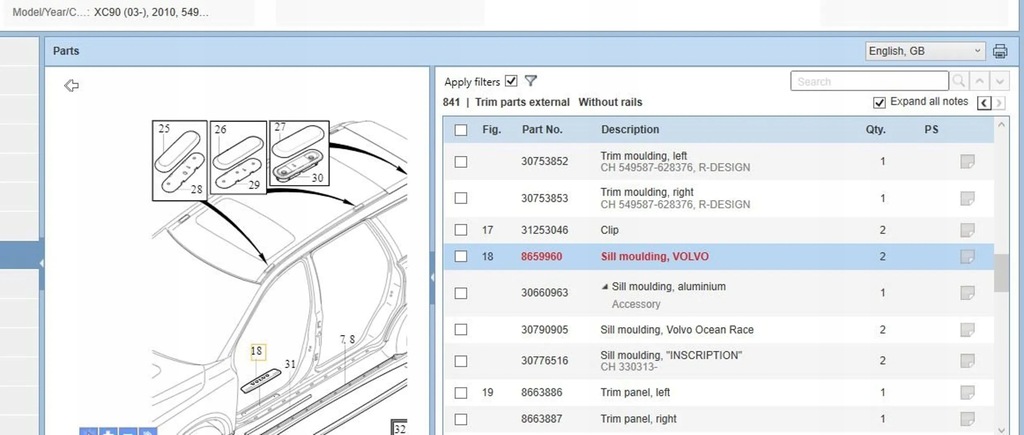The height and width of the screenshot is (435, 1024).
Task: Click the Clip description cell
Action: click(609, 230)
